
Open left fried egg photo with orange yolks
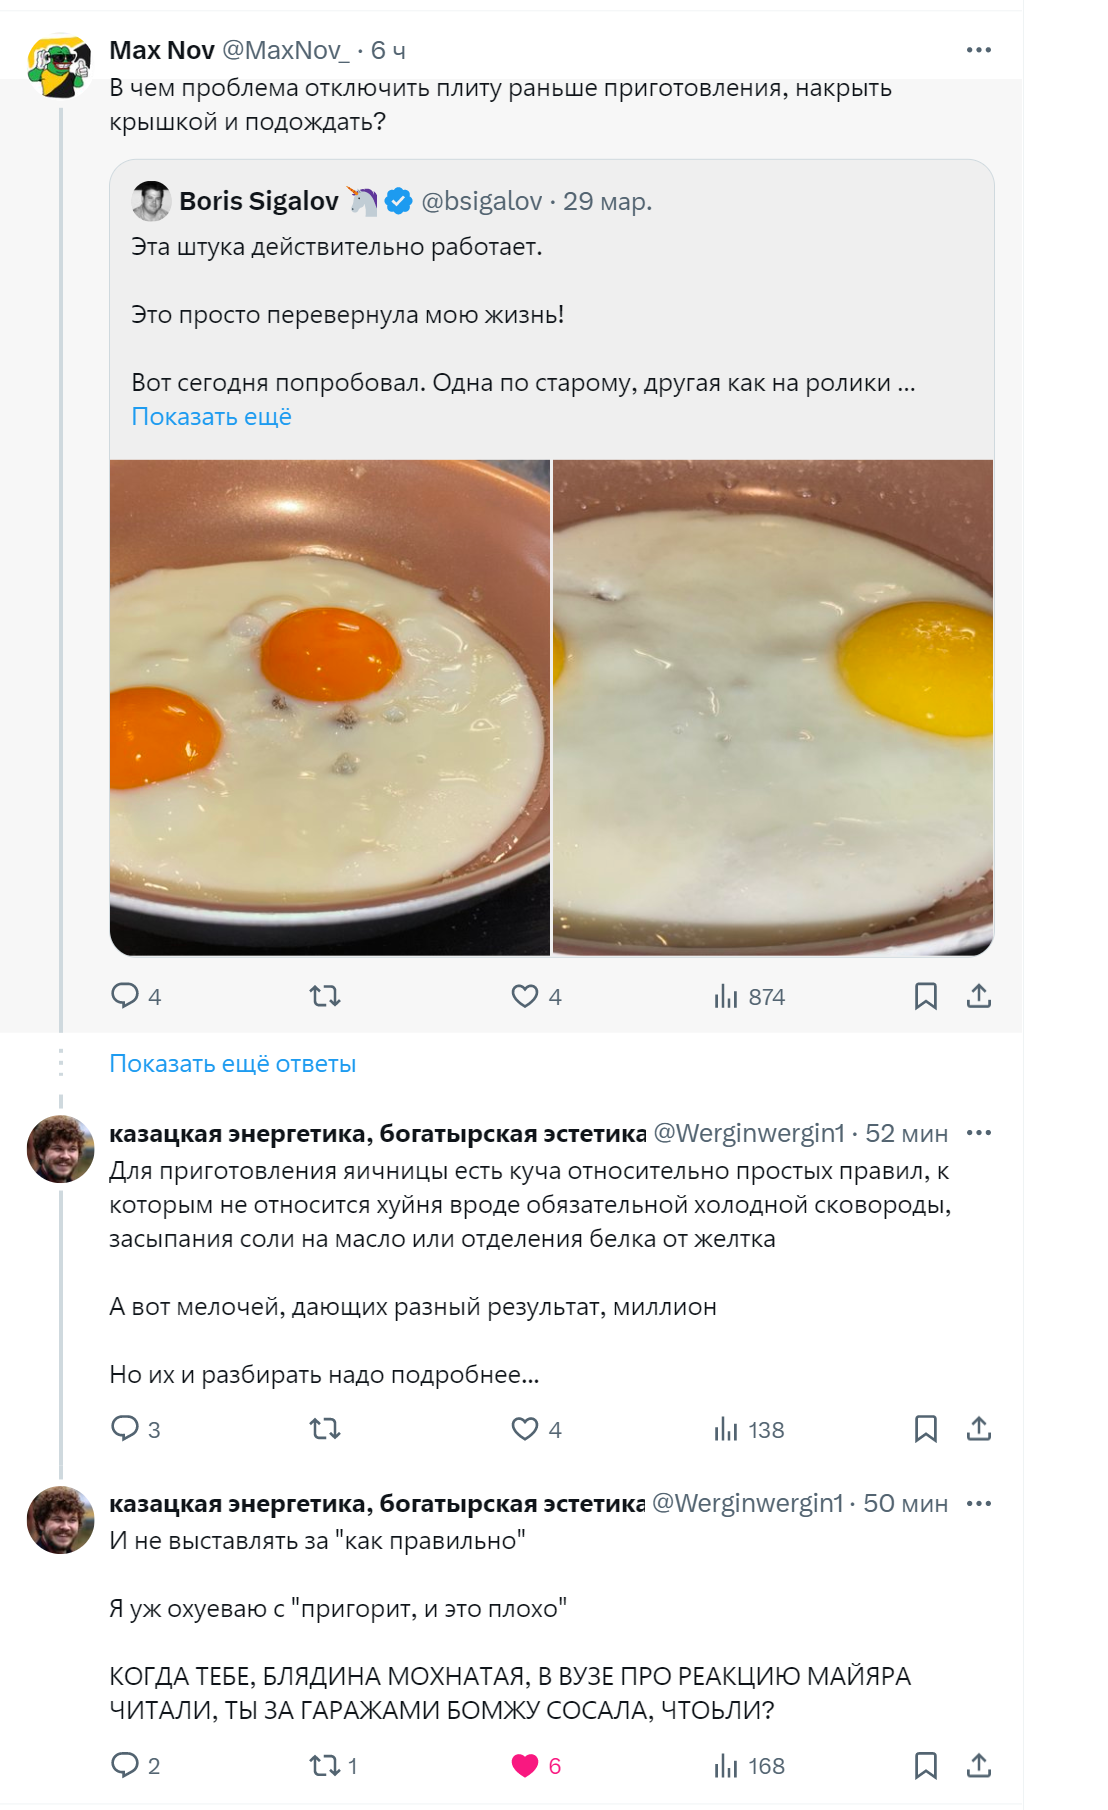point(330,707)
